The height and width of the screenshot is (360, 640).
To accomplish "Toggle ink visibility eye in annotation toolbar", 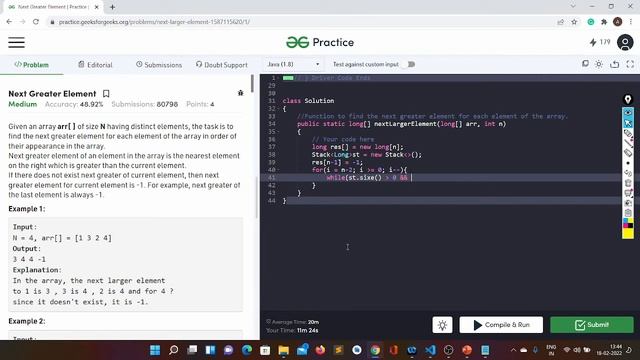I will (x=628, y=112).
